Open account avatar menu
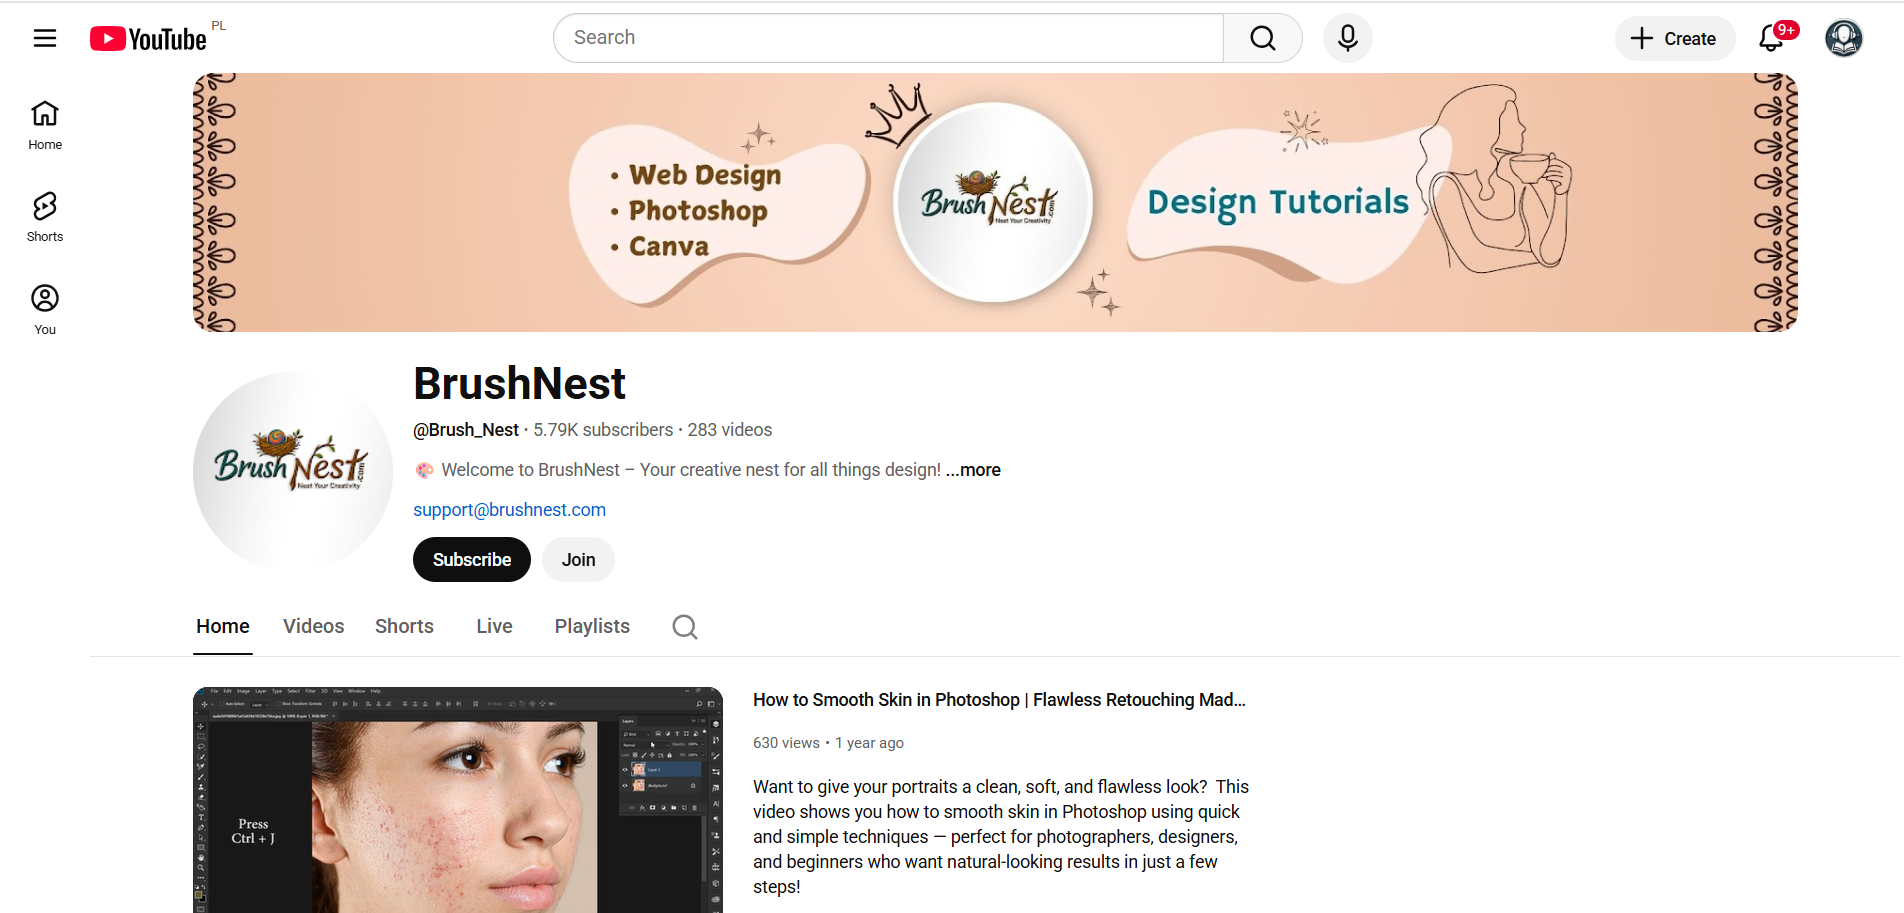This screenshot has width=1904, height=913. (x=1843, y=38)
